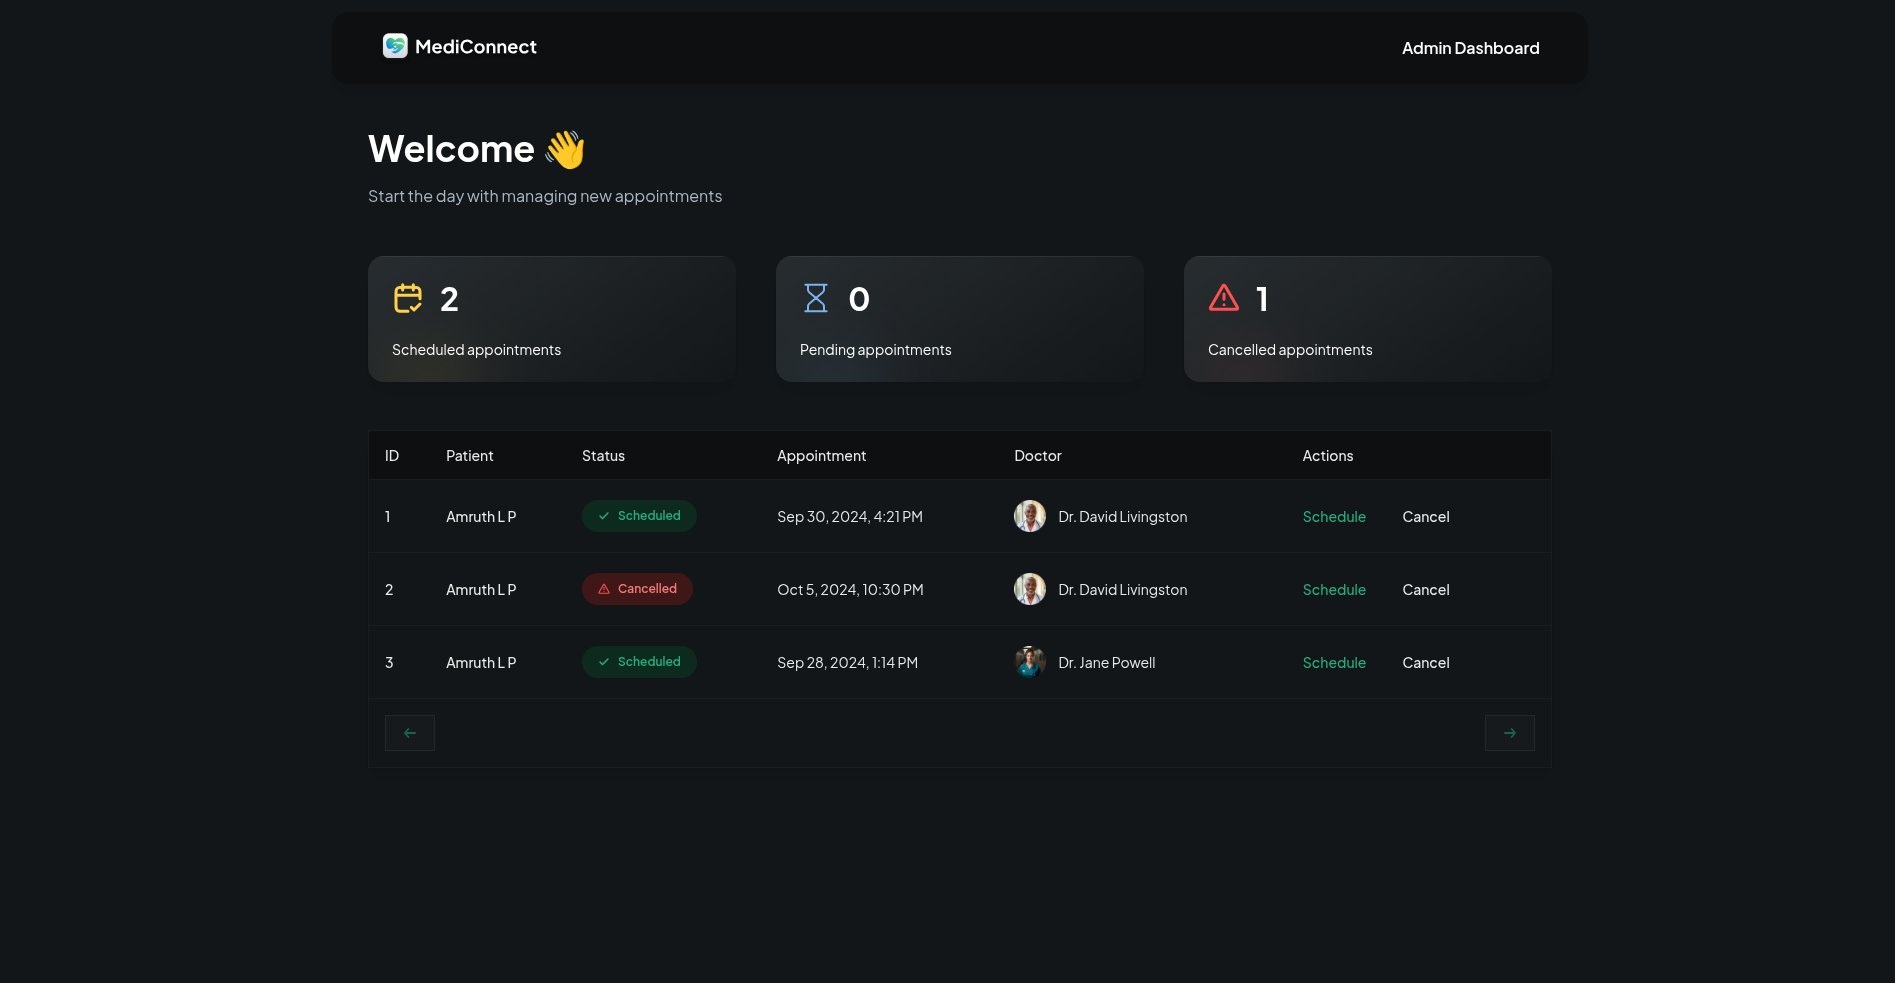Schedule the appointment with ID 1
Image resolution: width=1895 pixels, height=983 pixels.
point(1334,517)
